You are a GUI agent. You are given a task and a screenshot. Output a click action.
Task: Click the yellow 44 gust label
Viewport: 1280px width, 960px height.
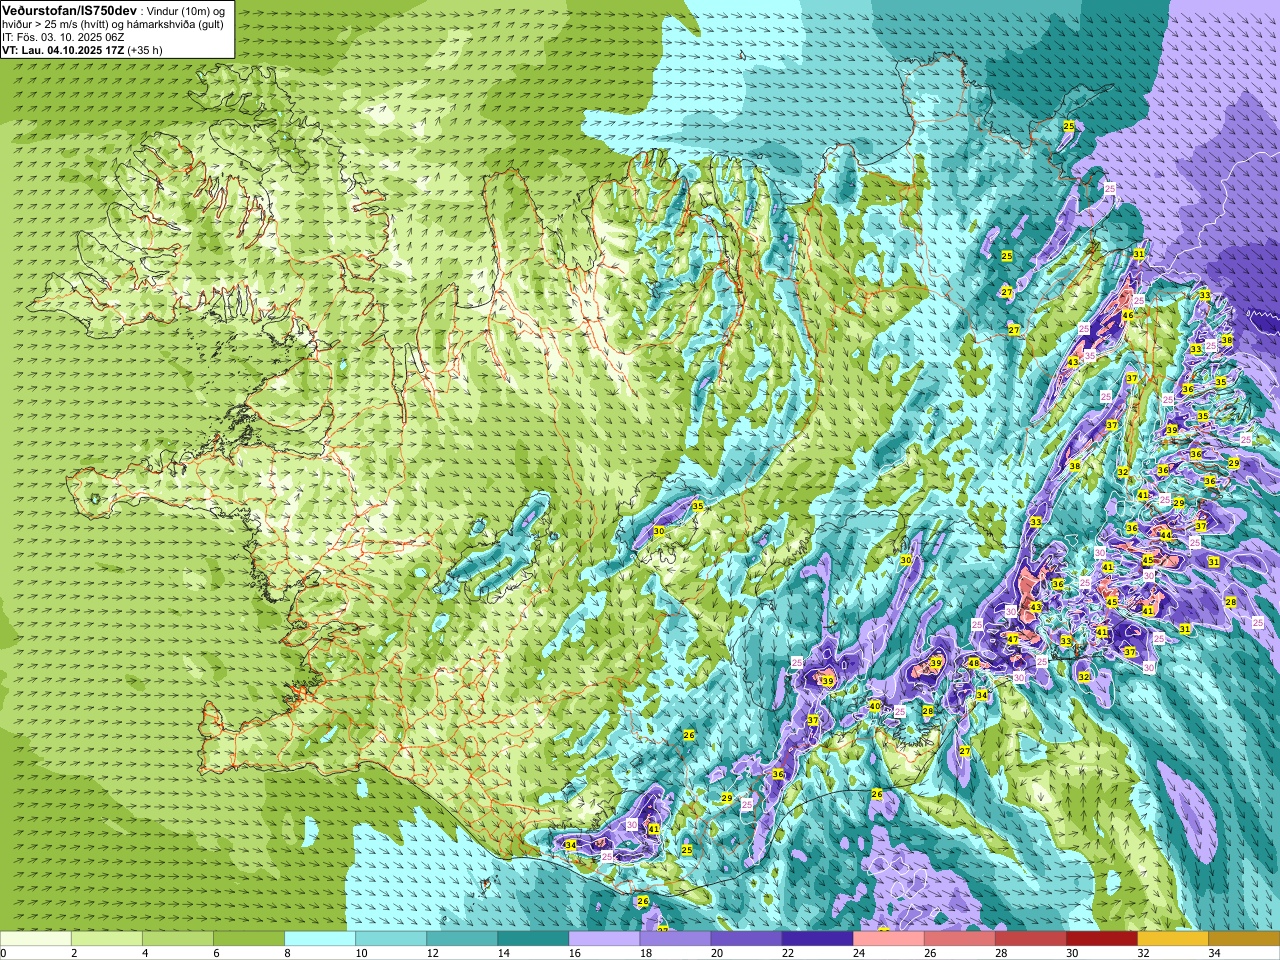pyautogui.click(x=1166, y=535)
